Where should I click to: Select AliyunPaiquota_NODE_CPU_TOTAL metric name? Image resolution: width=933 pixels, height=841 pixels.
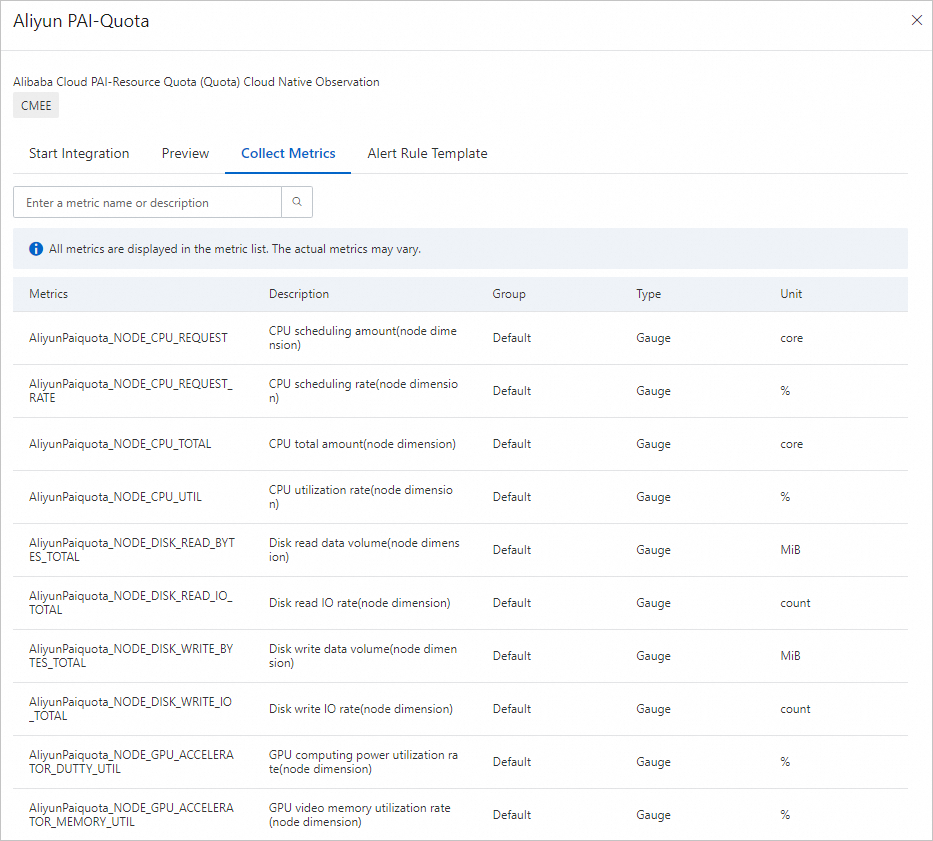pyautogui.click(x=120, y=444)
